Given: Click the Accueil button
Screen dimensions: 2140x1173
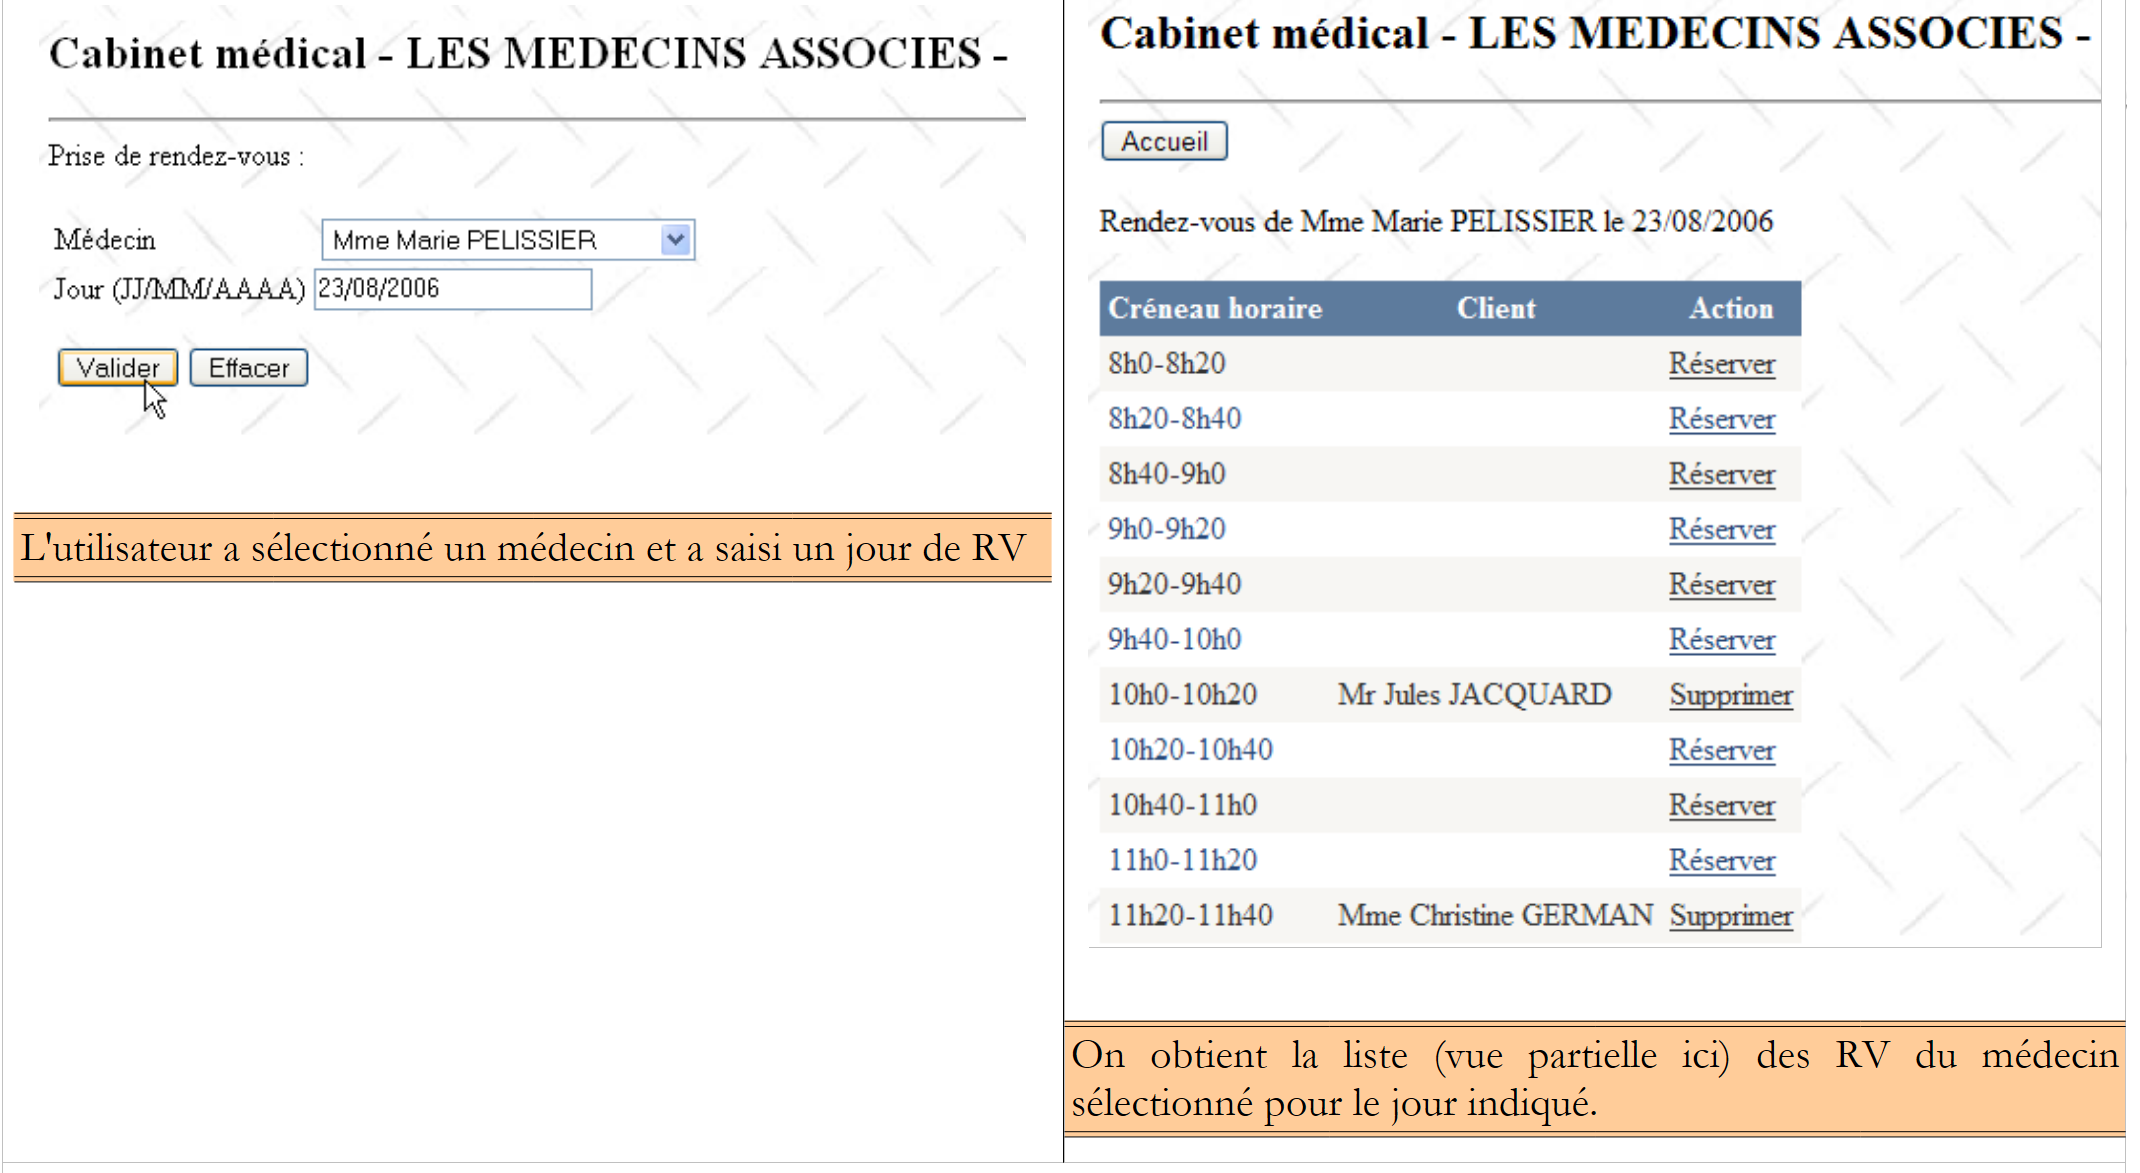Looking at the screenshot, I should (x=1164, y=142).
